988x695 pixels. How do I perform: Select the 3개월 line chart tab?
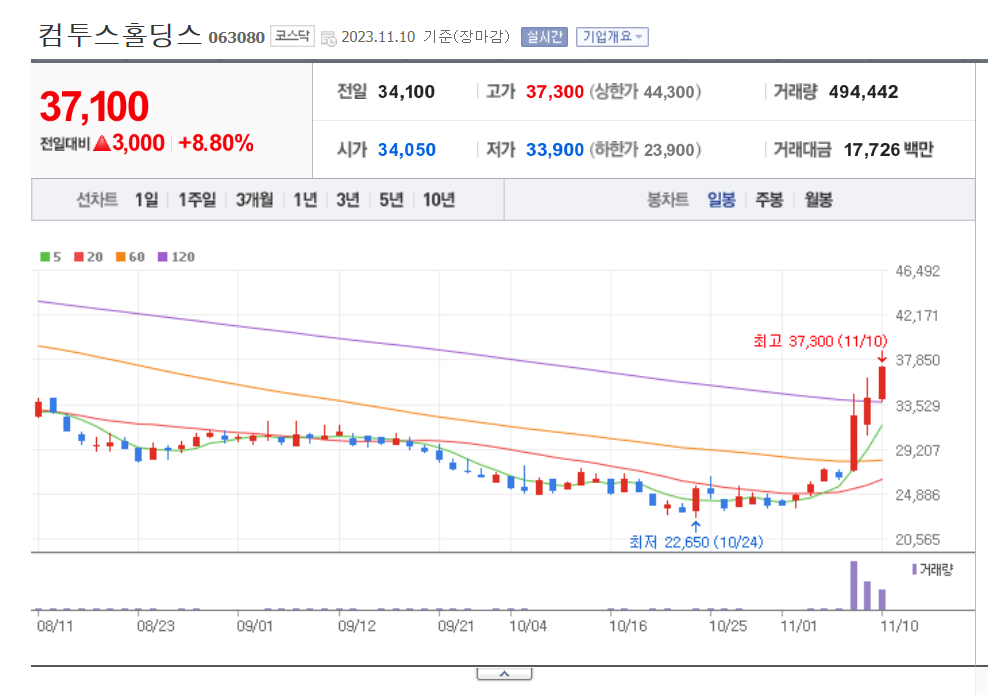click(x=255, y=200)
